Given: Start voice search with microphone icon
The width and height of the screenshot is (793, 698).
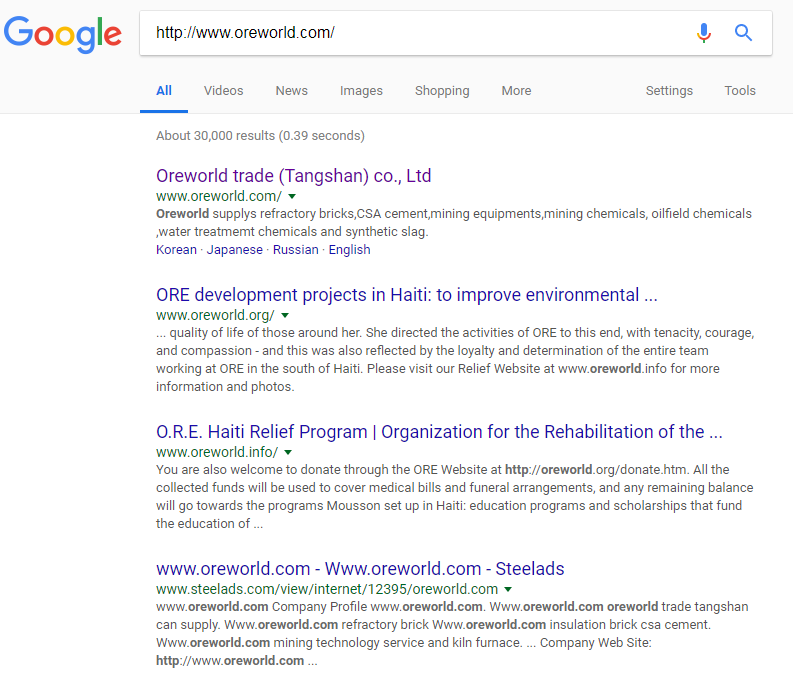Looking at the screenshot, I should (x=704, y=33).
